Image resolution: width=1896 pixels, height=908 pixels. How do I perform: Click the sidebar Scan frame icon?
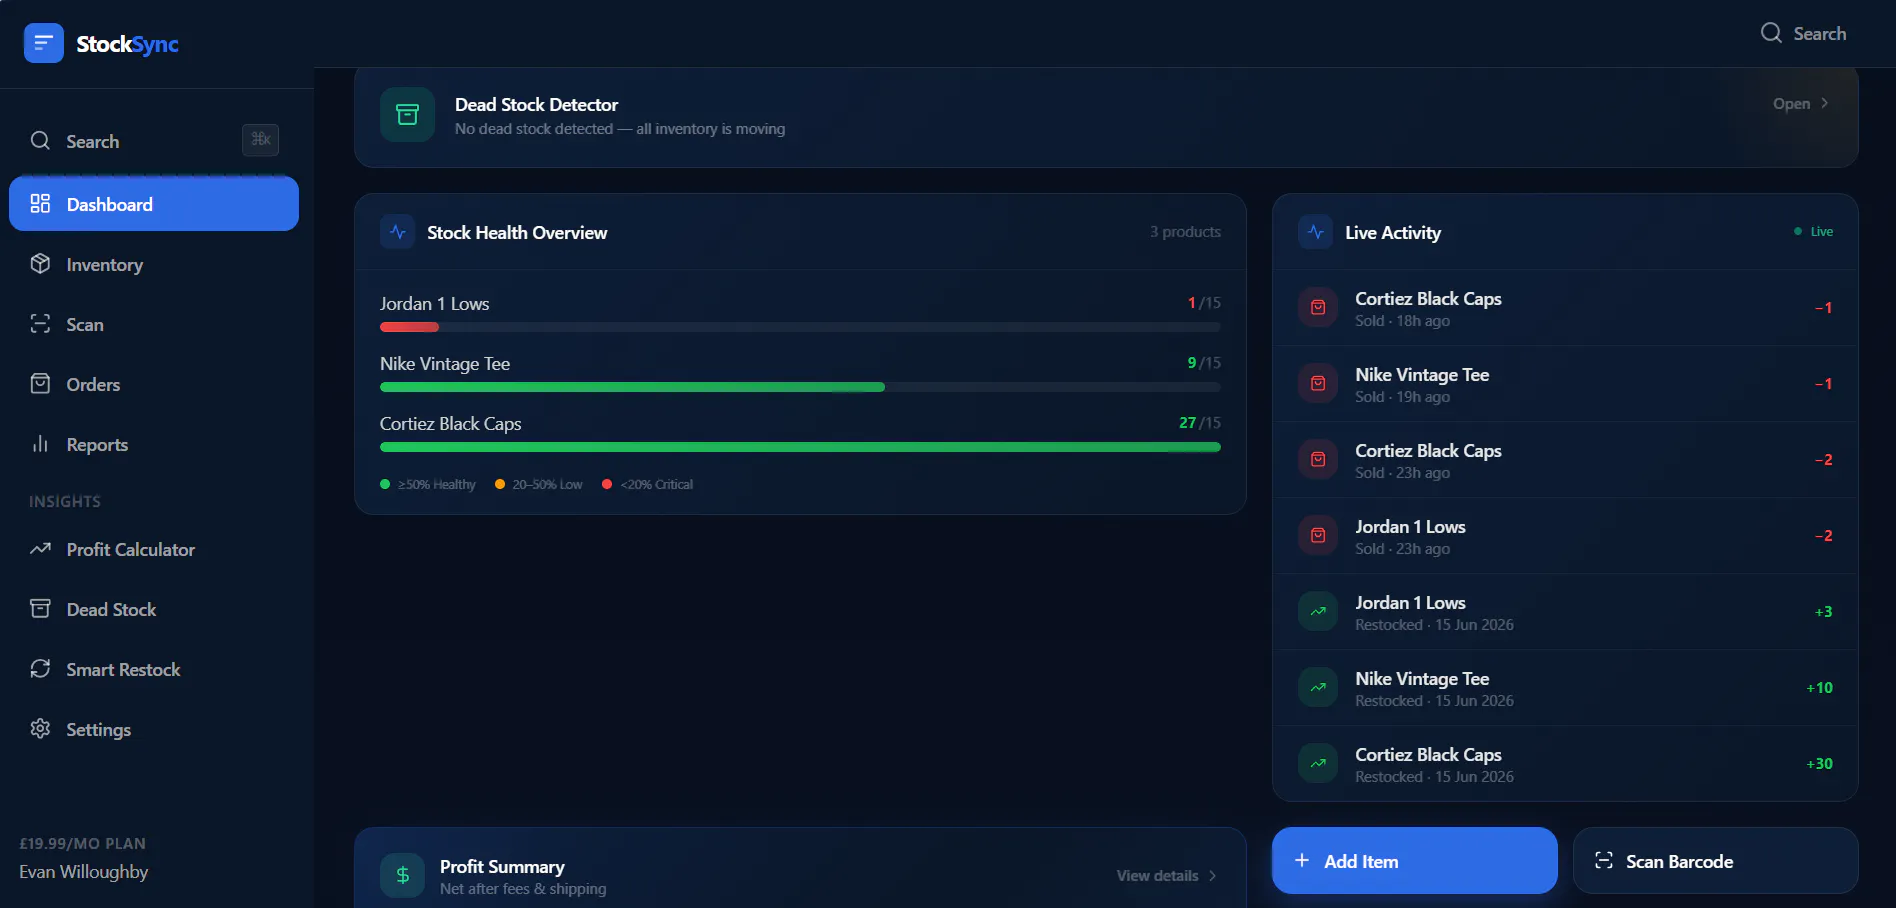tap(40, 324)
